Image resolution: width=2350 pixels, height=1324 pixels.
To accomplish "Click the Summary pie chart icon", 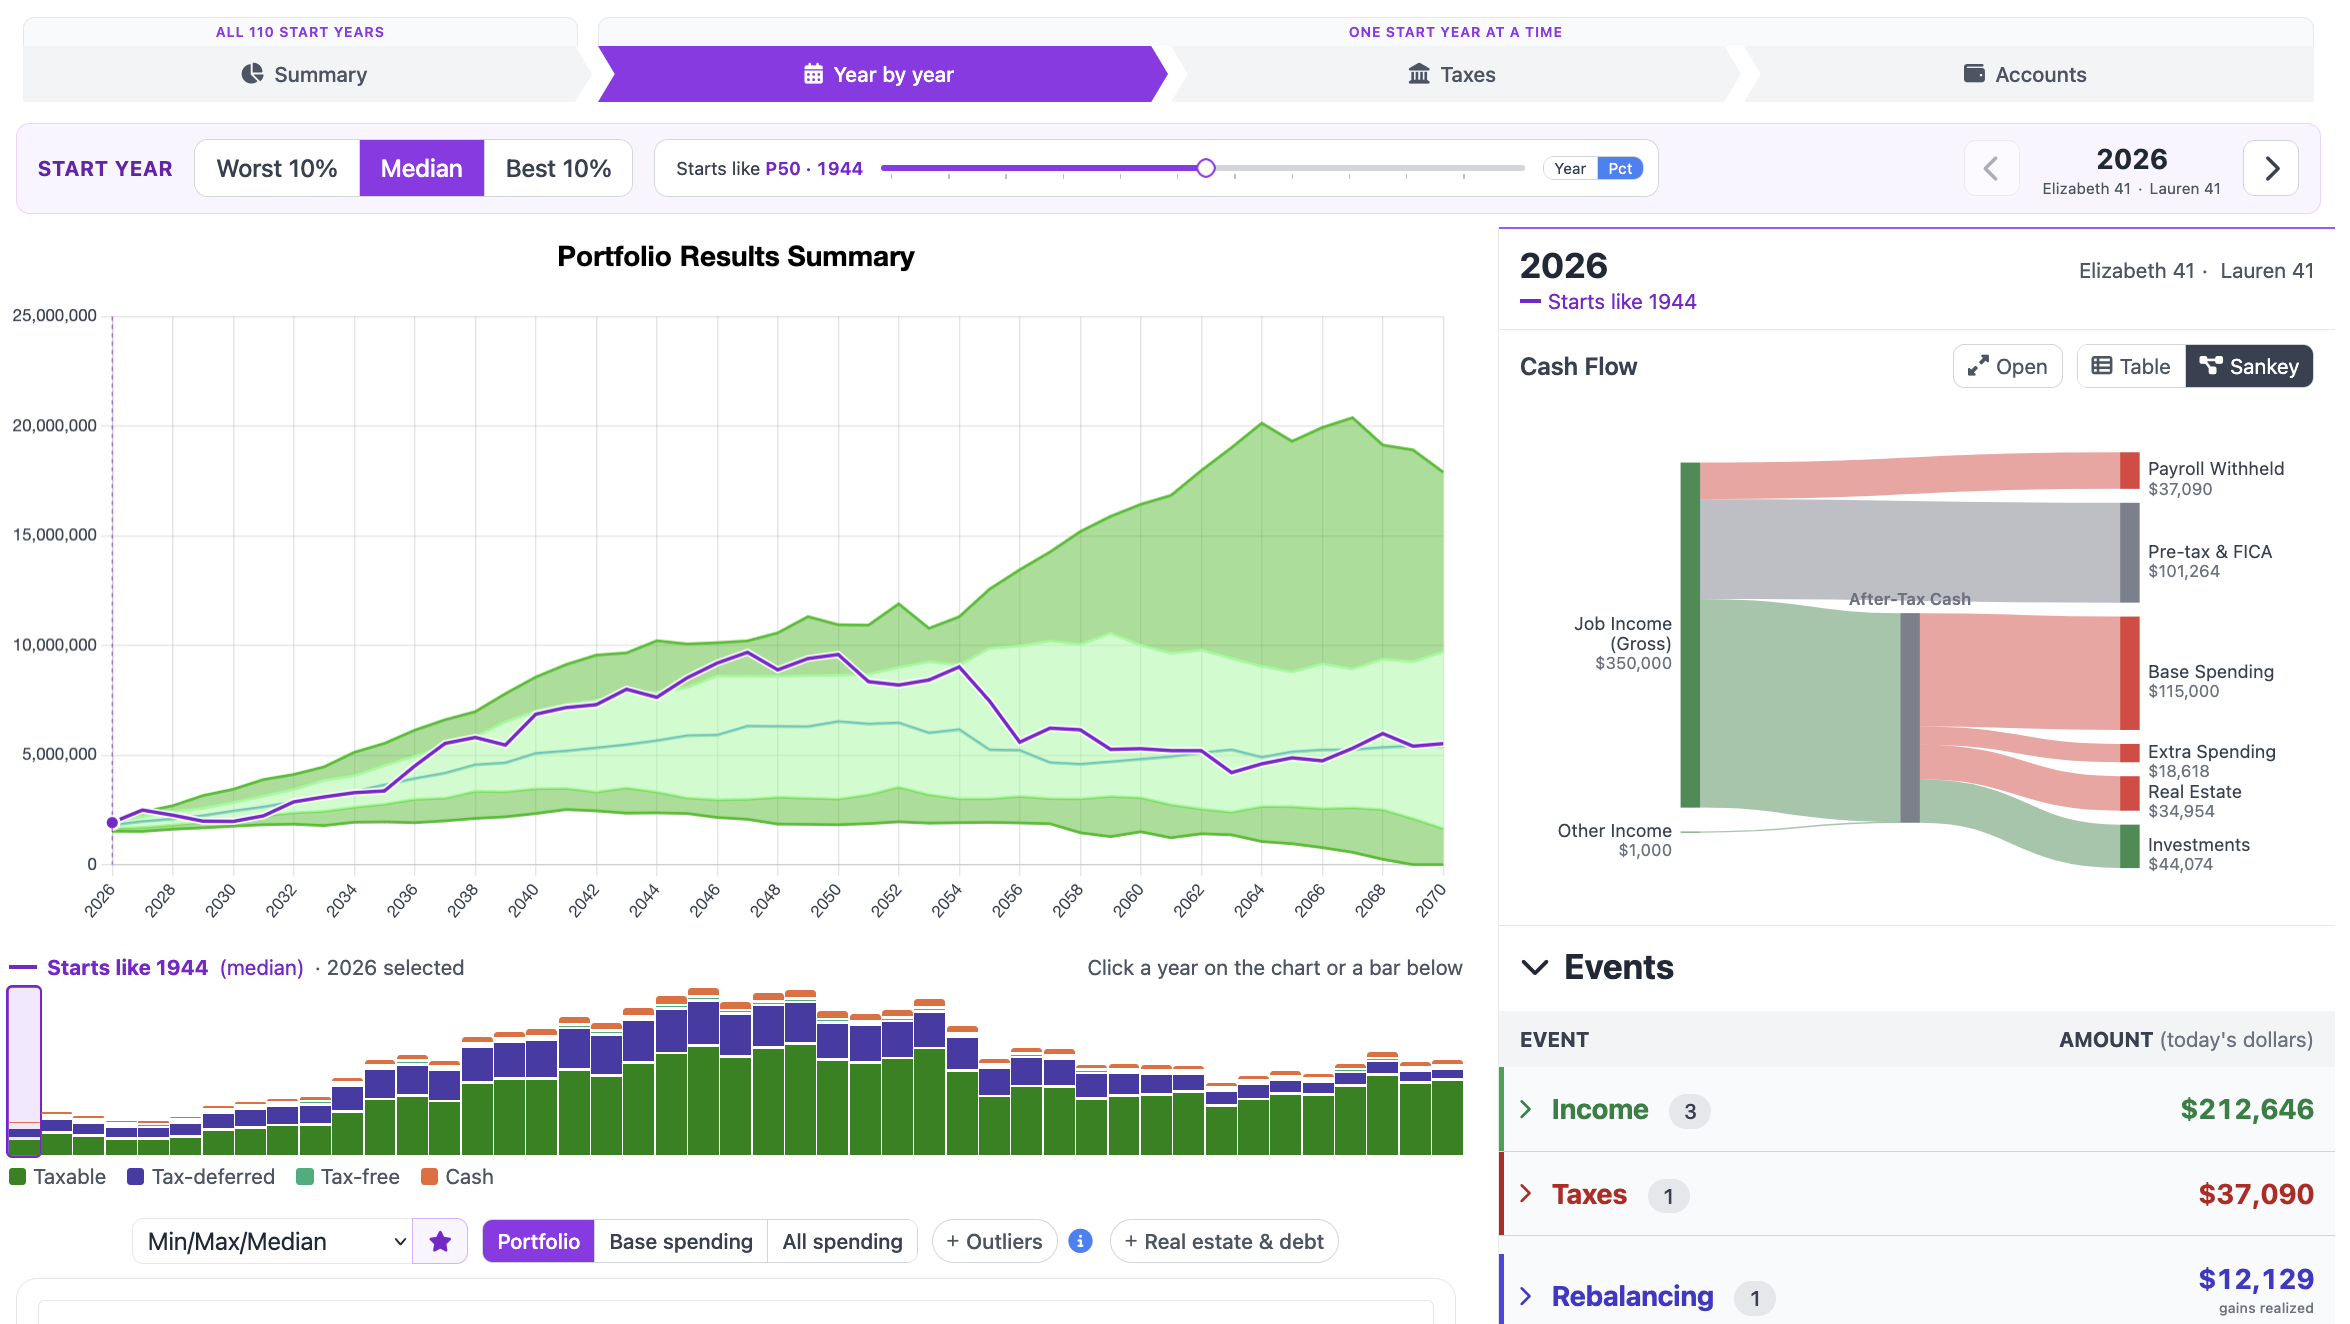I will (252, 74).
